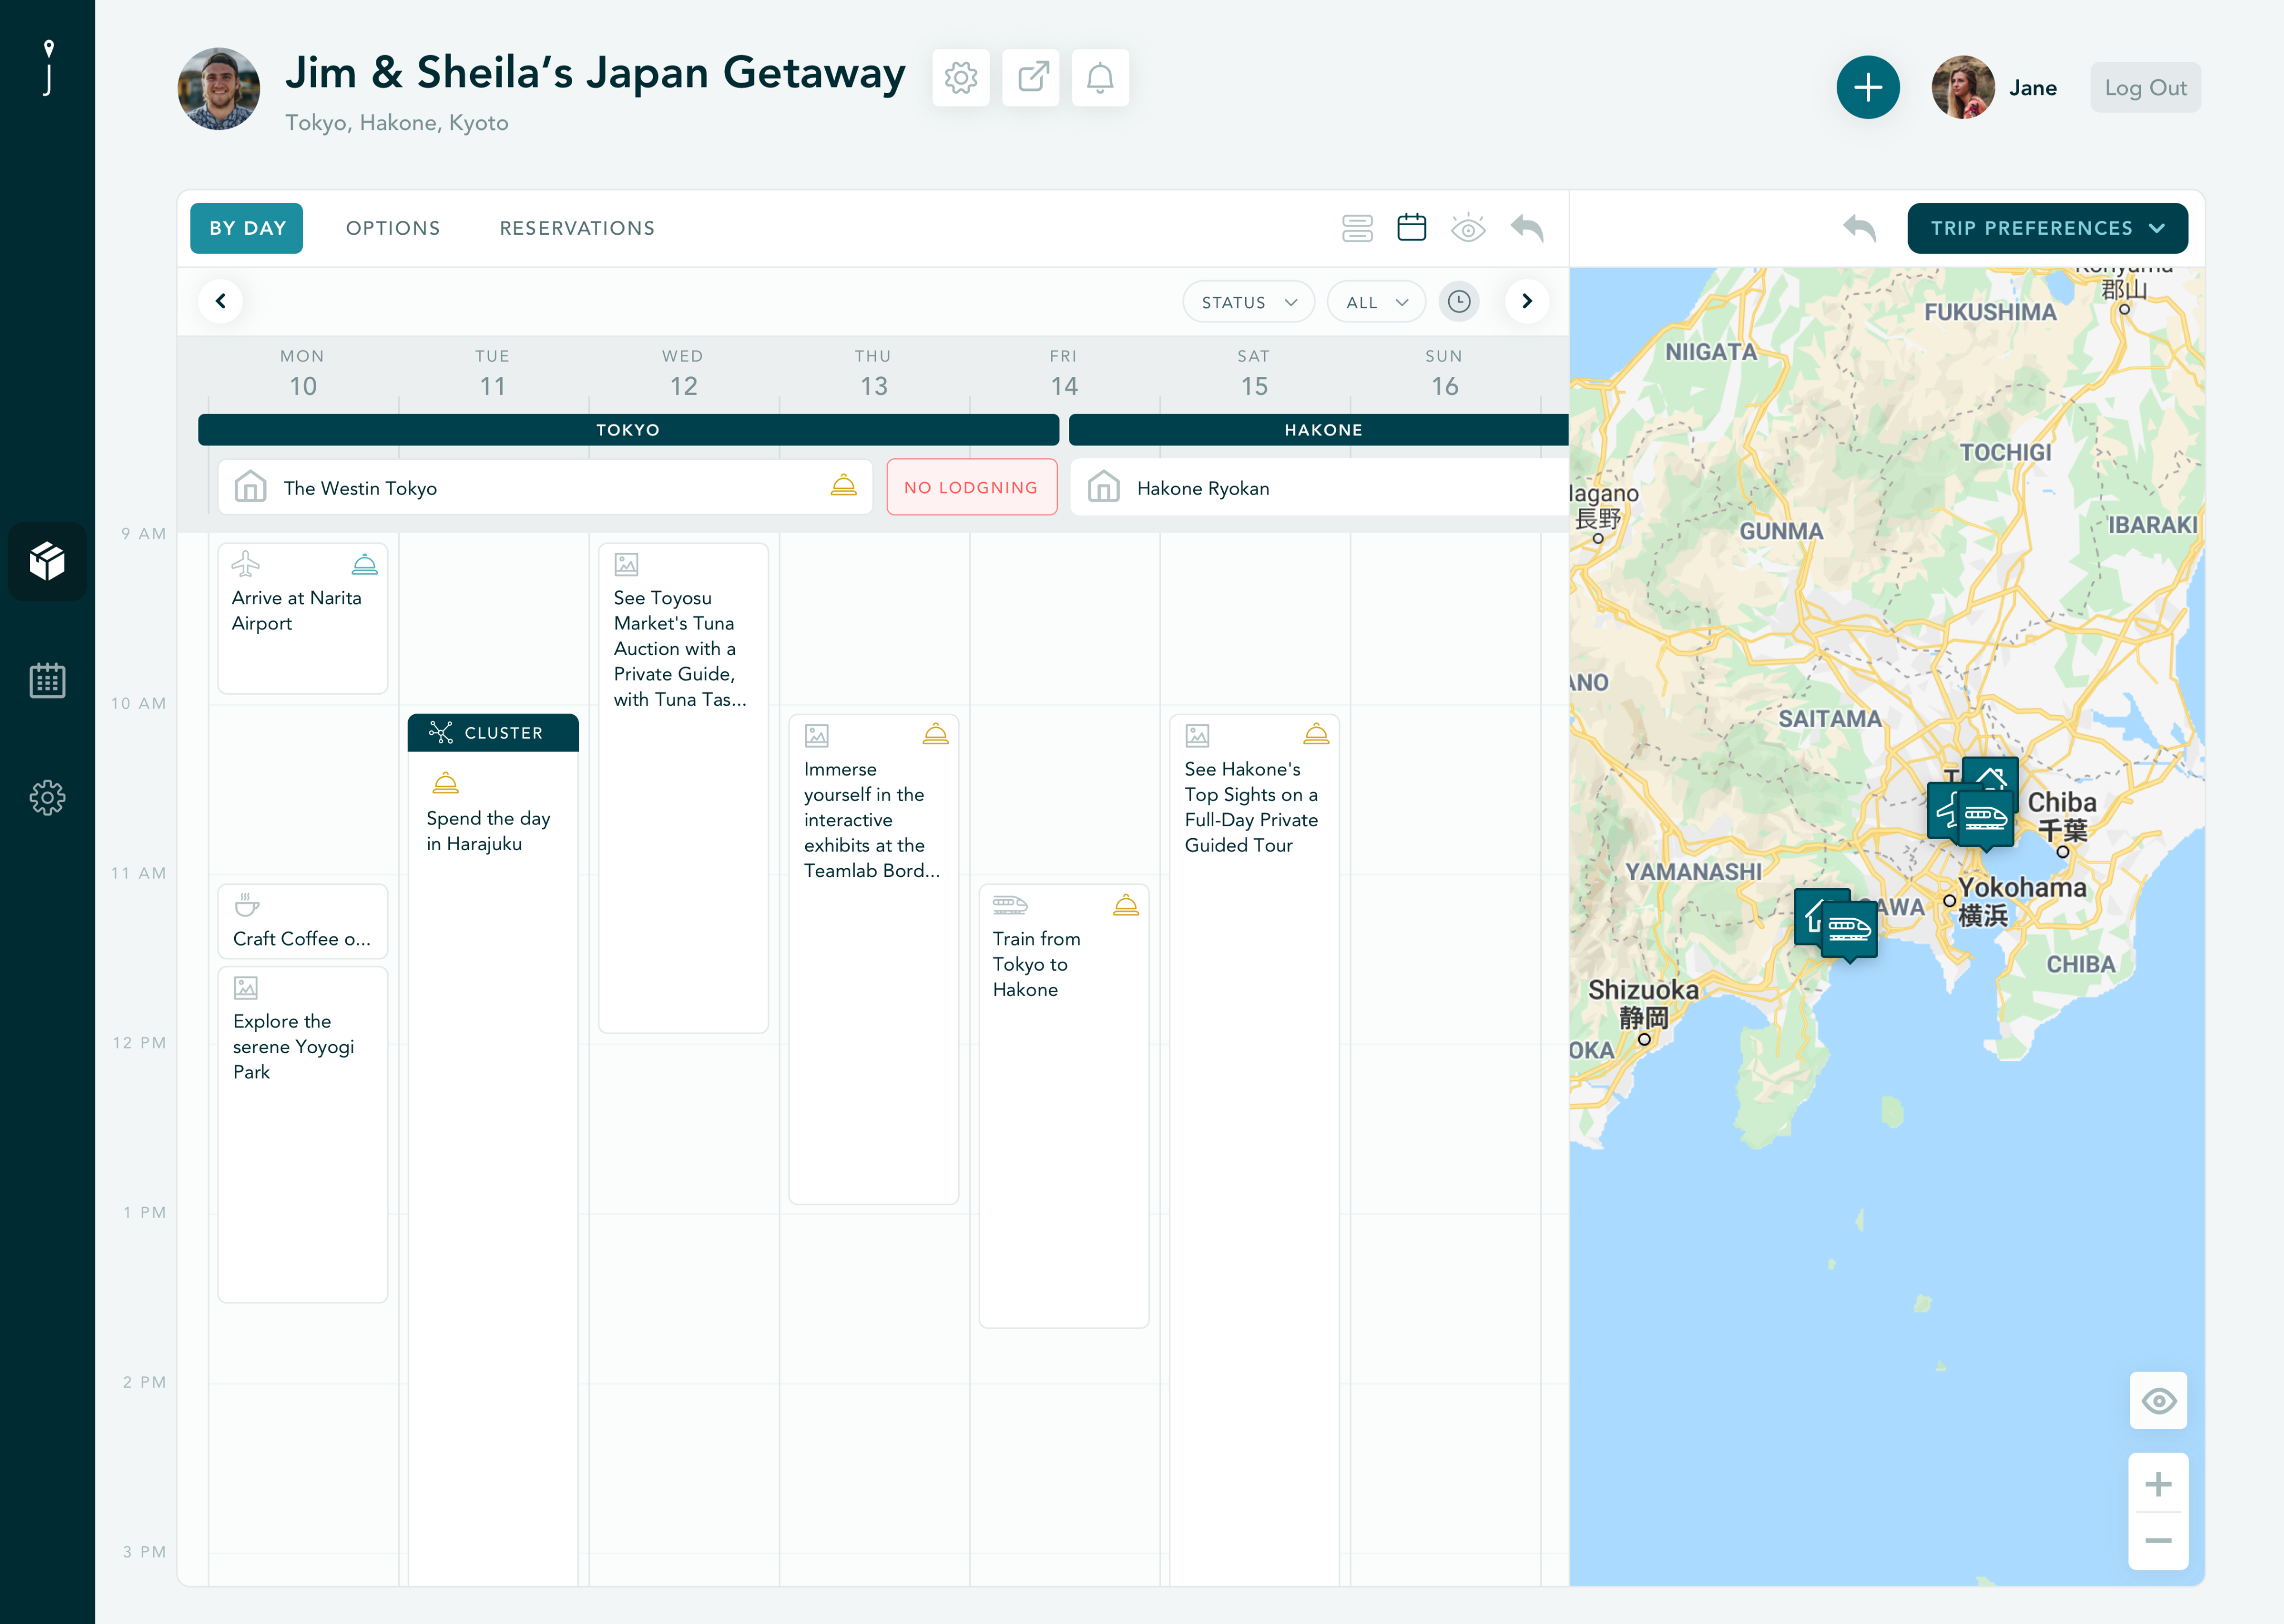
Task: Expand the ALL filter dropdown
Action: click(x=1376, y=302)
